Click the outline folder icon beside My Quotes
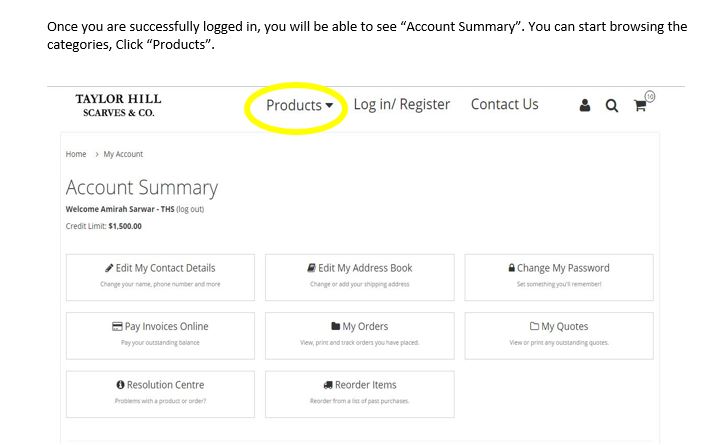713x445 pixels. (x=534, y=326)
